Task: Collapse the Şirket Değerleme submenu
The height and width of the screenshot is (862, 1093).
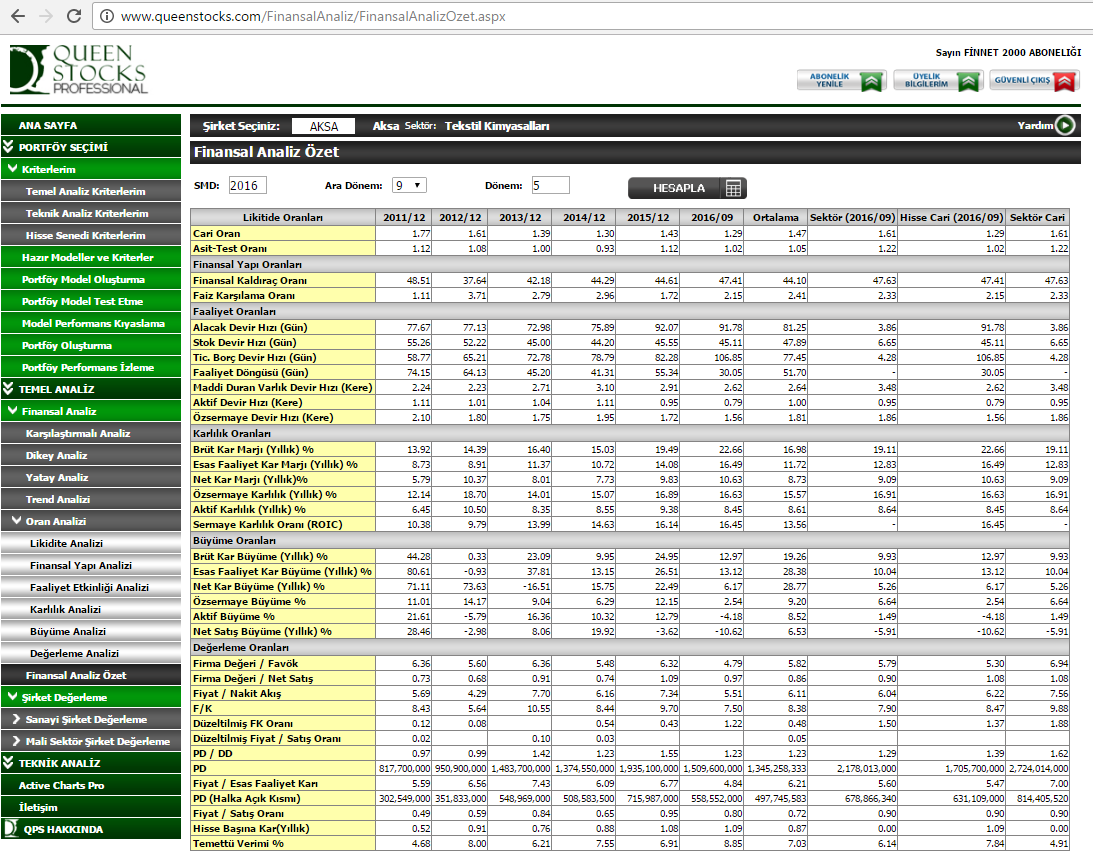Action: point(13,696)
